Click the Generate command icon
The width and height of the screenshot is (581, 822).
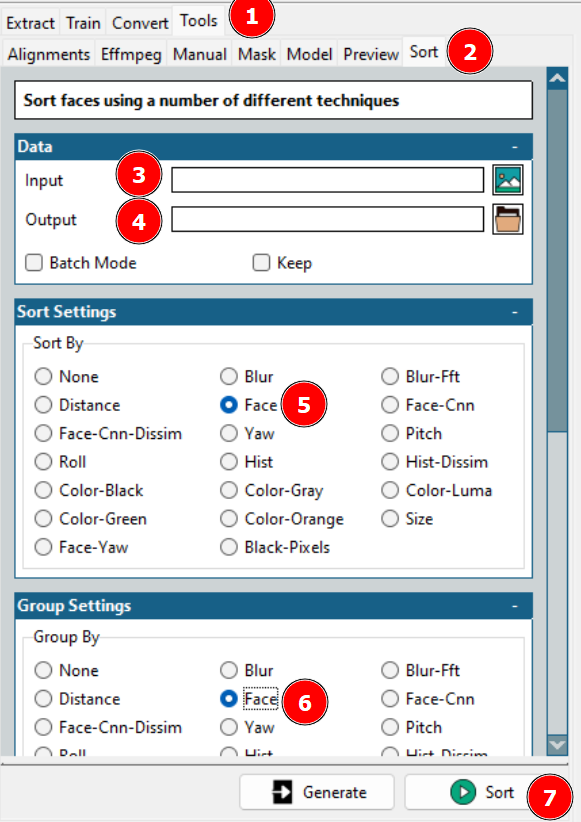(x=282, y=792)
